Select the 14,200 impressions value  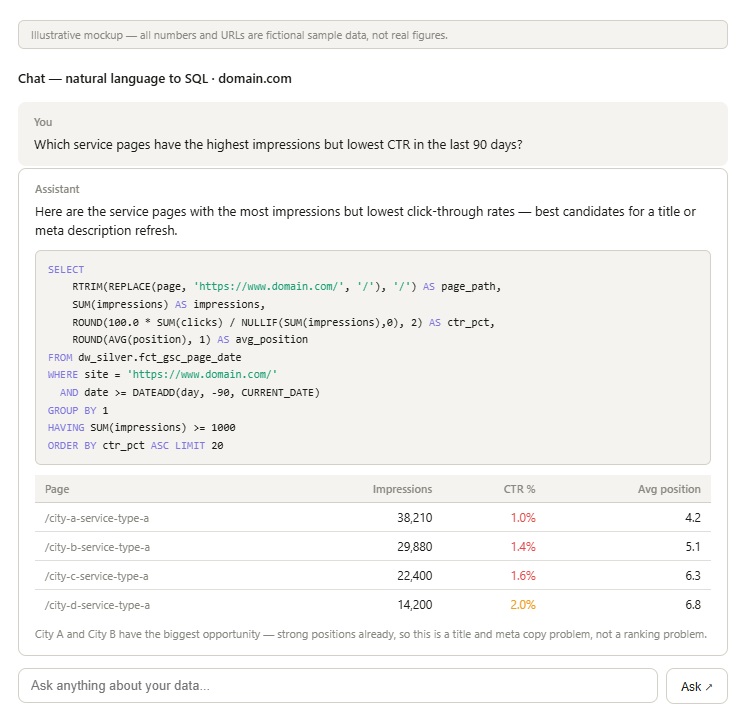(x=415, y=605)
